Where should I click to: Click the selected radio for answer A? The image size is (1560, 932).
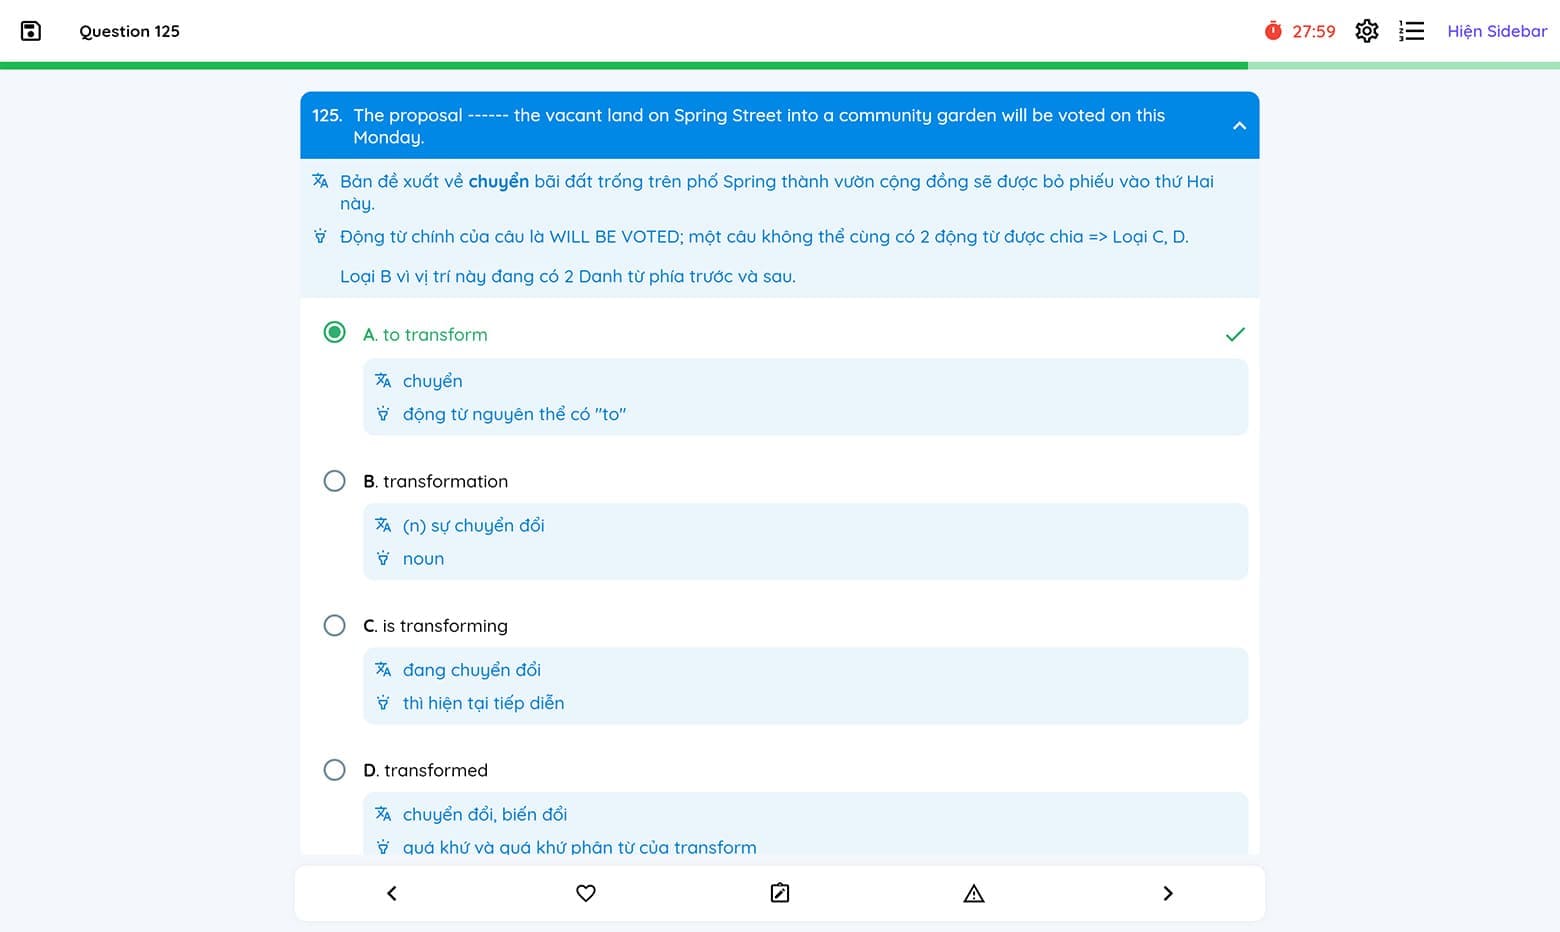tap(335, 332)
